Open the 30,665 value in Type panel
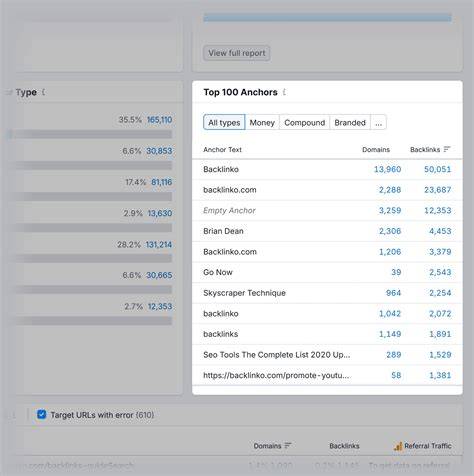This screenshot has width=474, height=476. (x=159, y=275)
